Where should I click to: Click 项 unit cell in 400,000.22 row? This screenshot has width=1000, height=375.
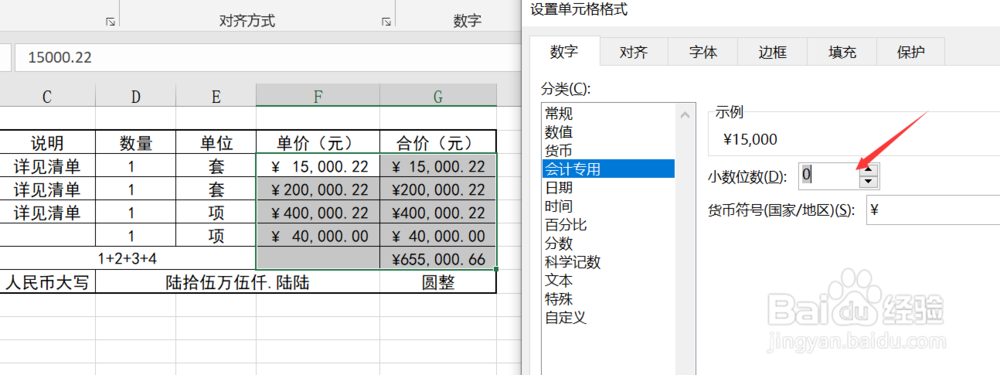[216, 212]
